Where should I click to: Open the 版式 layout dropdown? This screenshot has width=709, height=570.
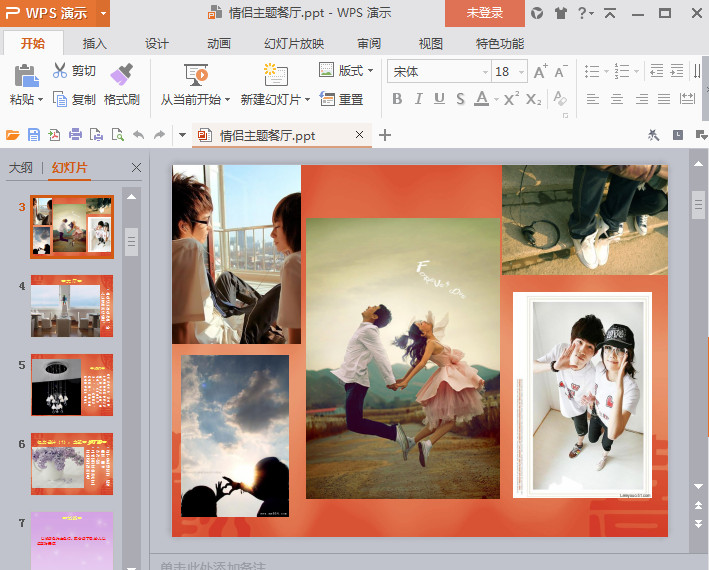point(346,71)
